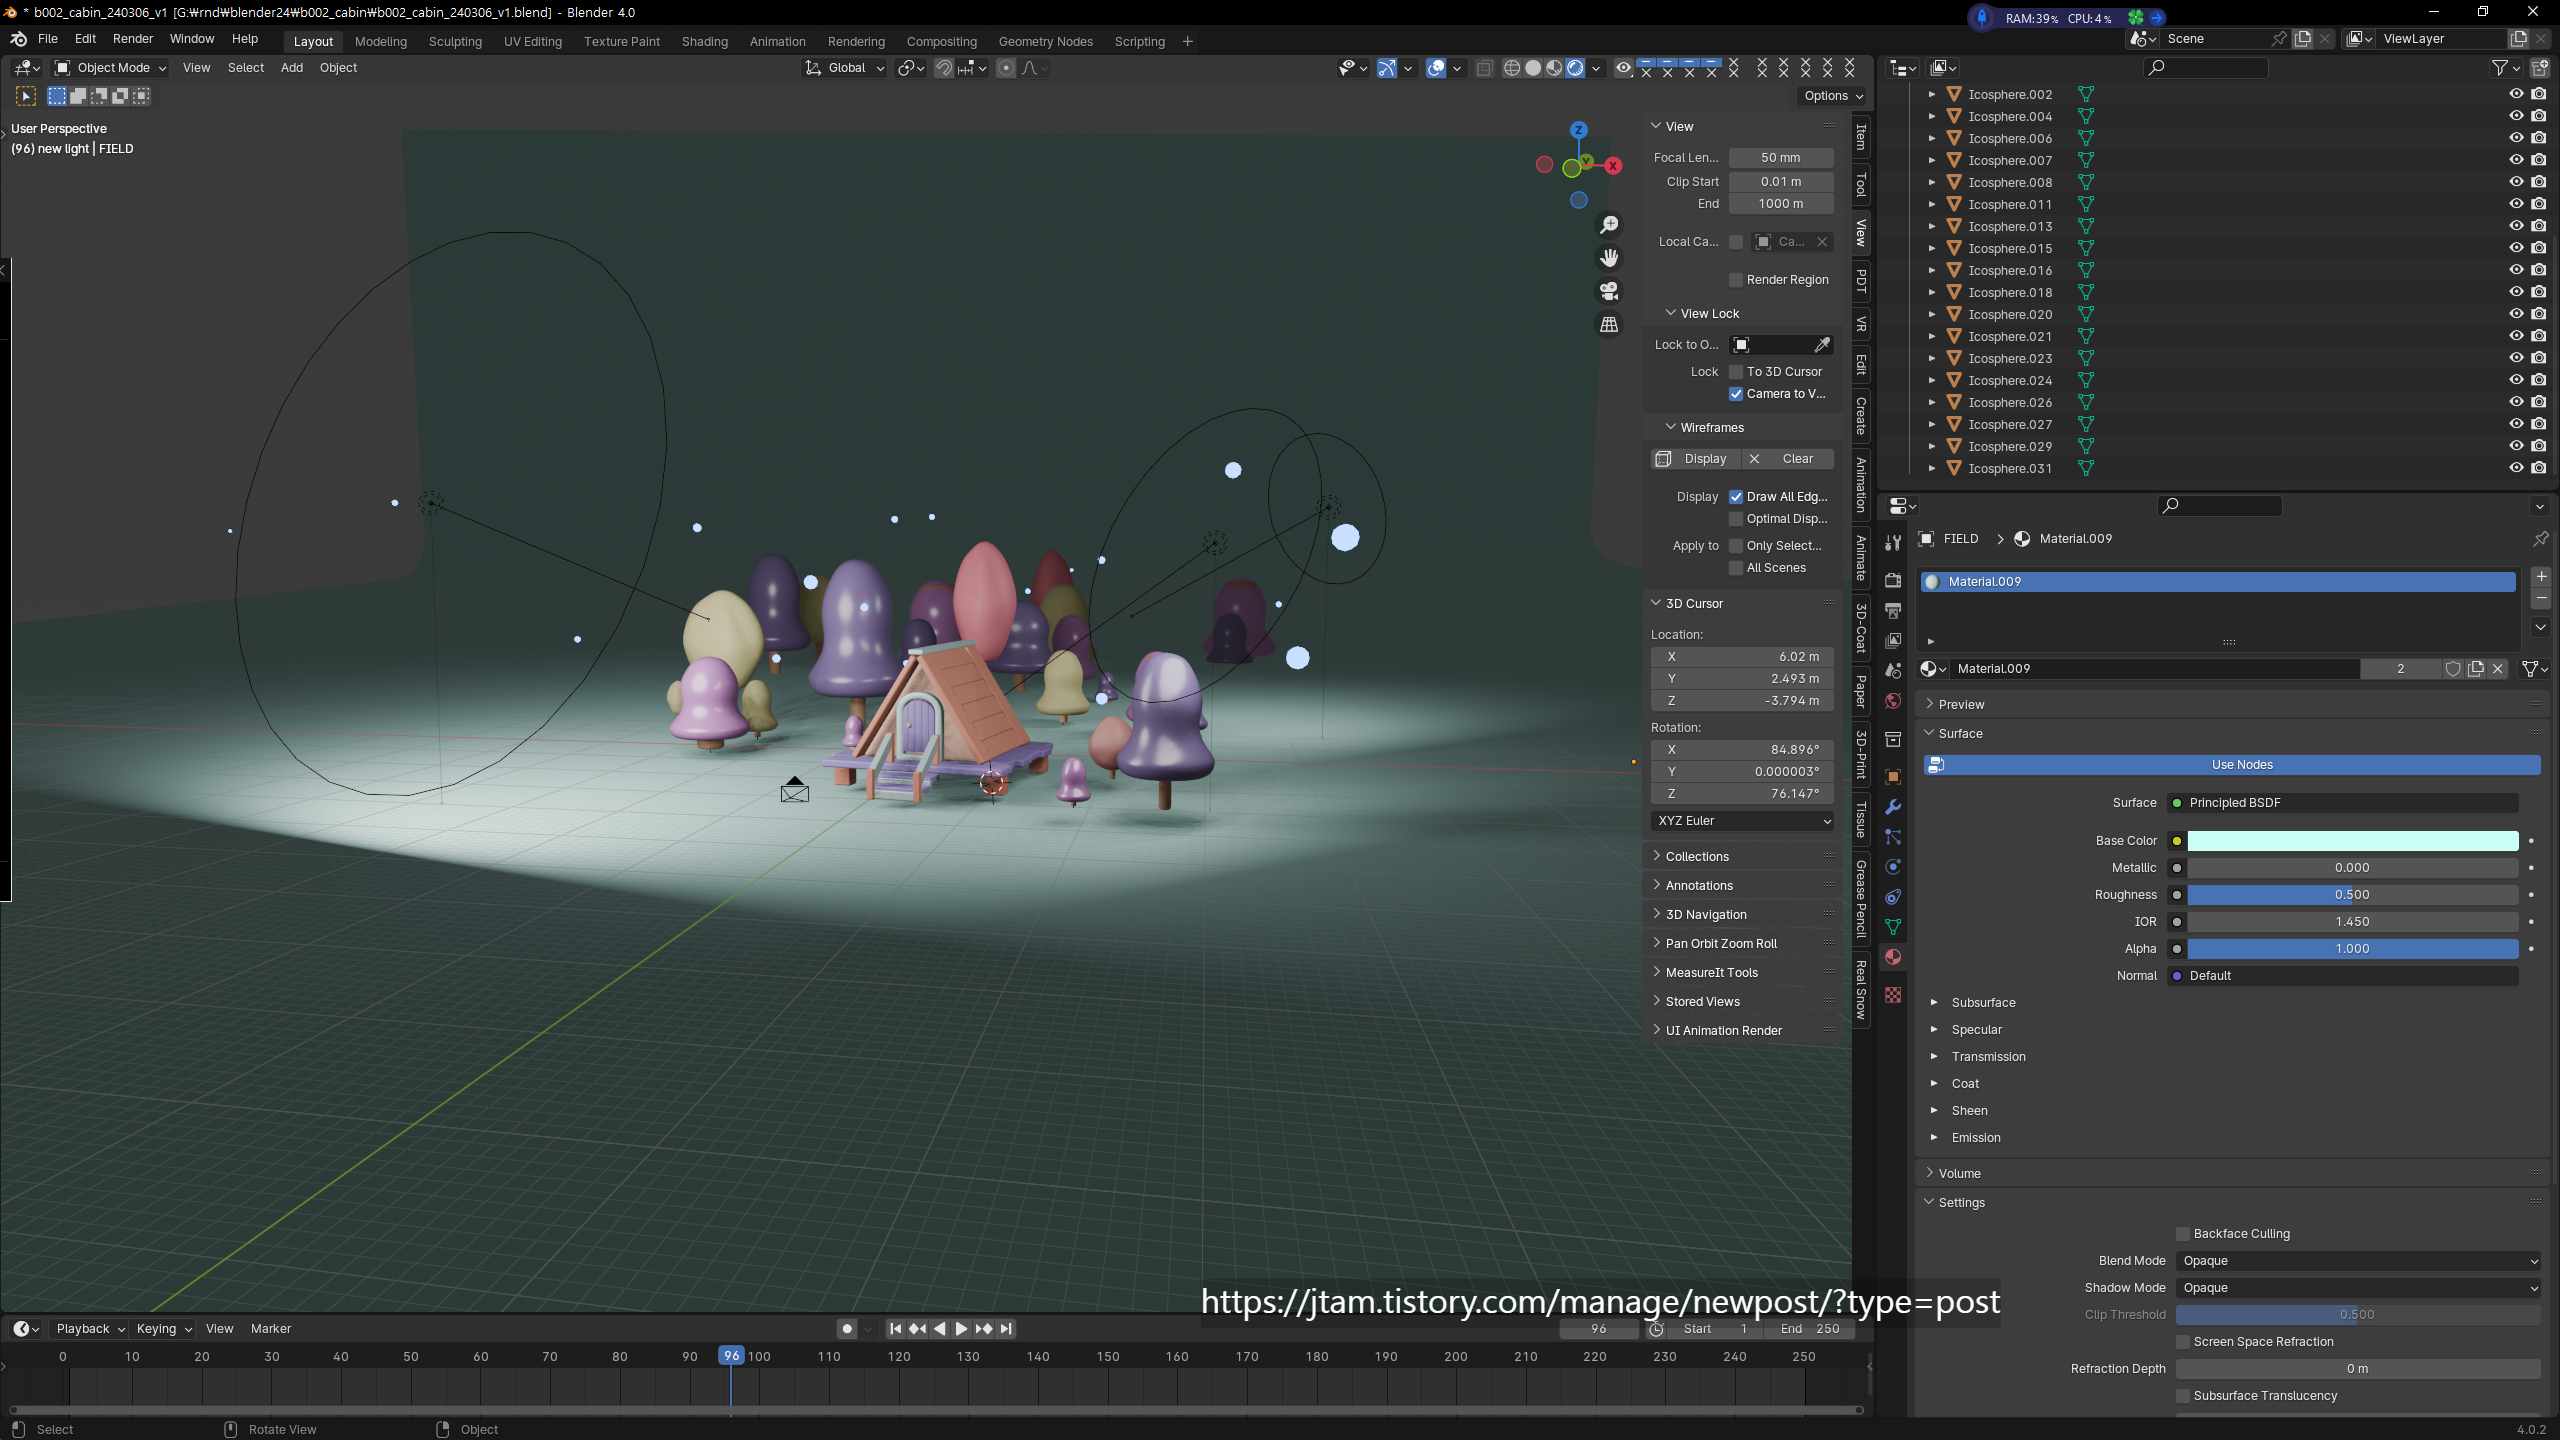
Task: Open the Blend Mode dropdown
Action: click(x=2358, y=1261)
